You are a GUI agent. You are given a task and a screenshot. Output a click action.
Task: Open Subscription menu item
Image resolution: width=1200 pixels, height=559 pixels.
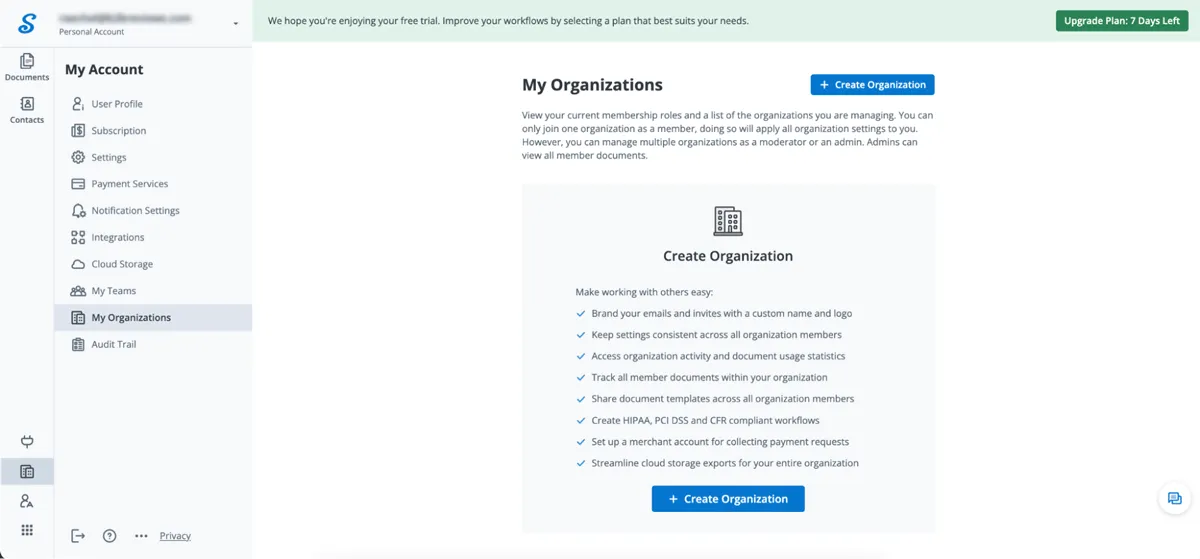[153, 131]
